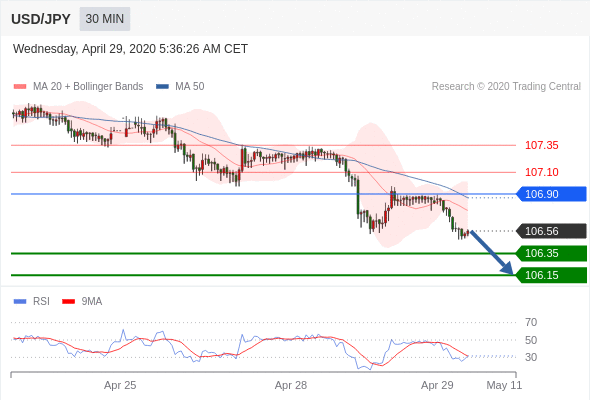Click the Apr 25 date axis label
Viewport: 590px width, 400px height.
[x=120, y=385]
